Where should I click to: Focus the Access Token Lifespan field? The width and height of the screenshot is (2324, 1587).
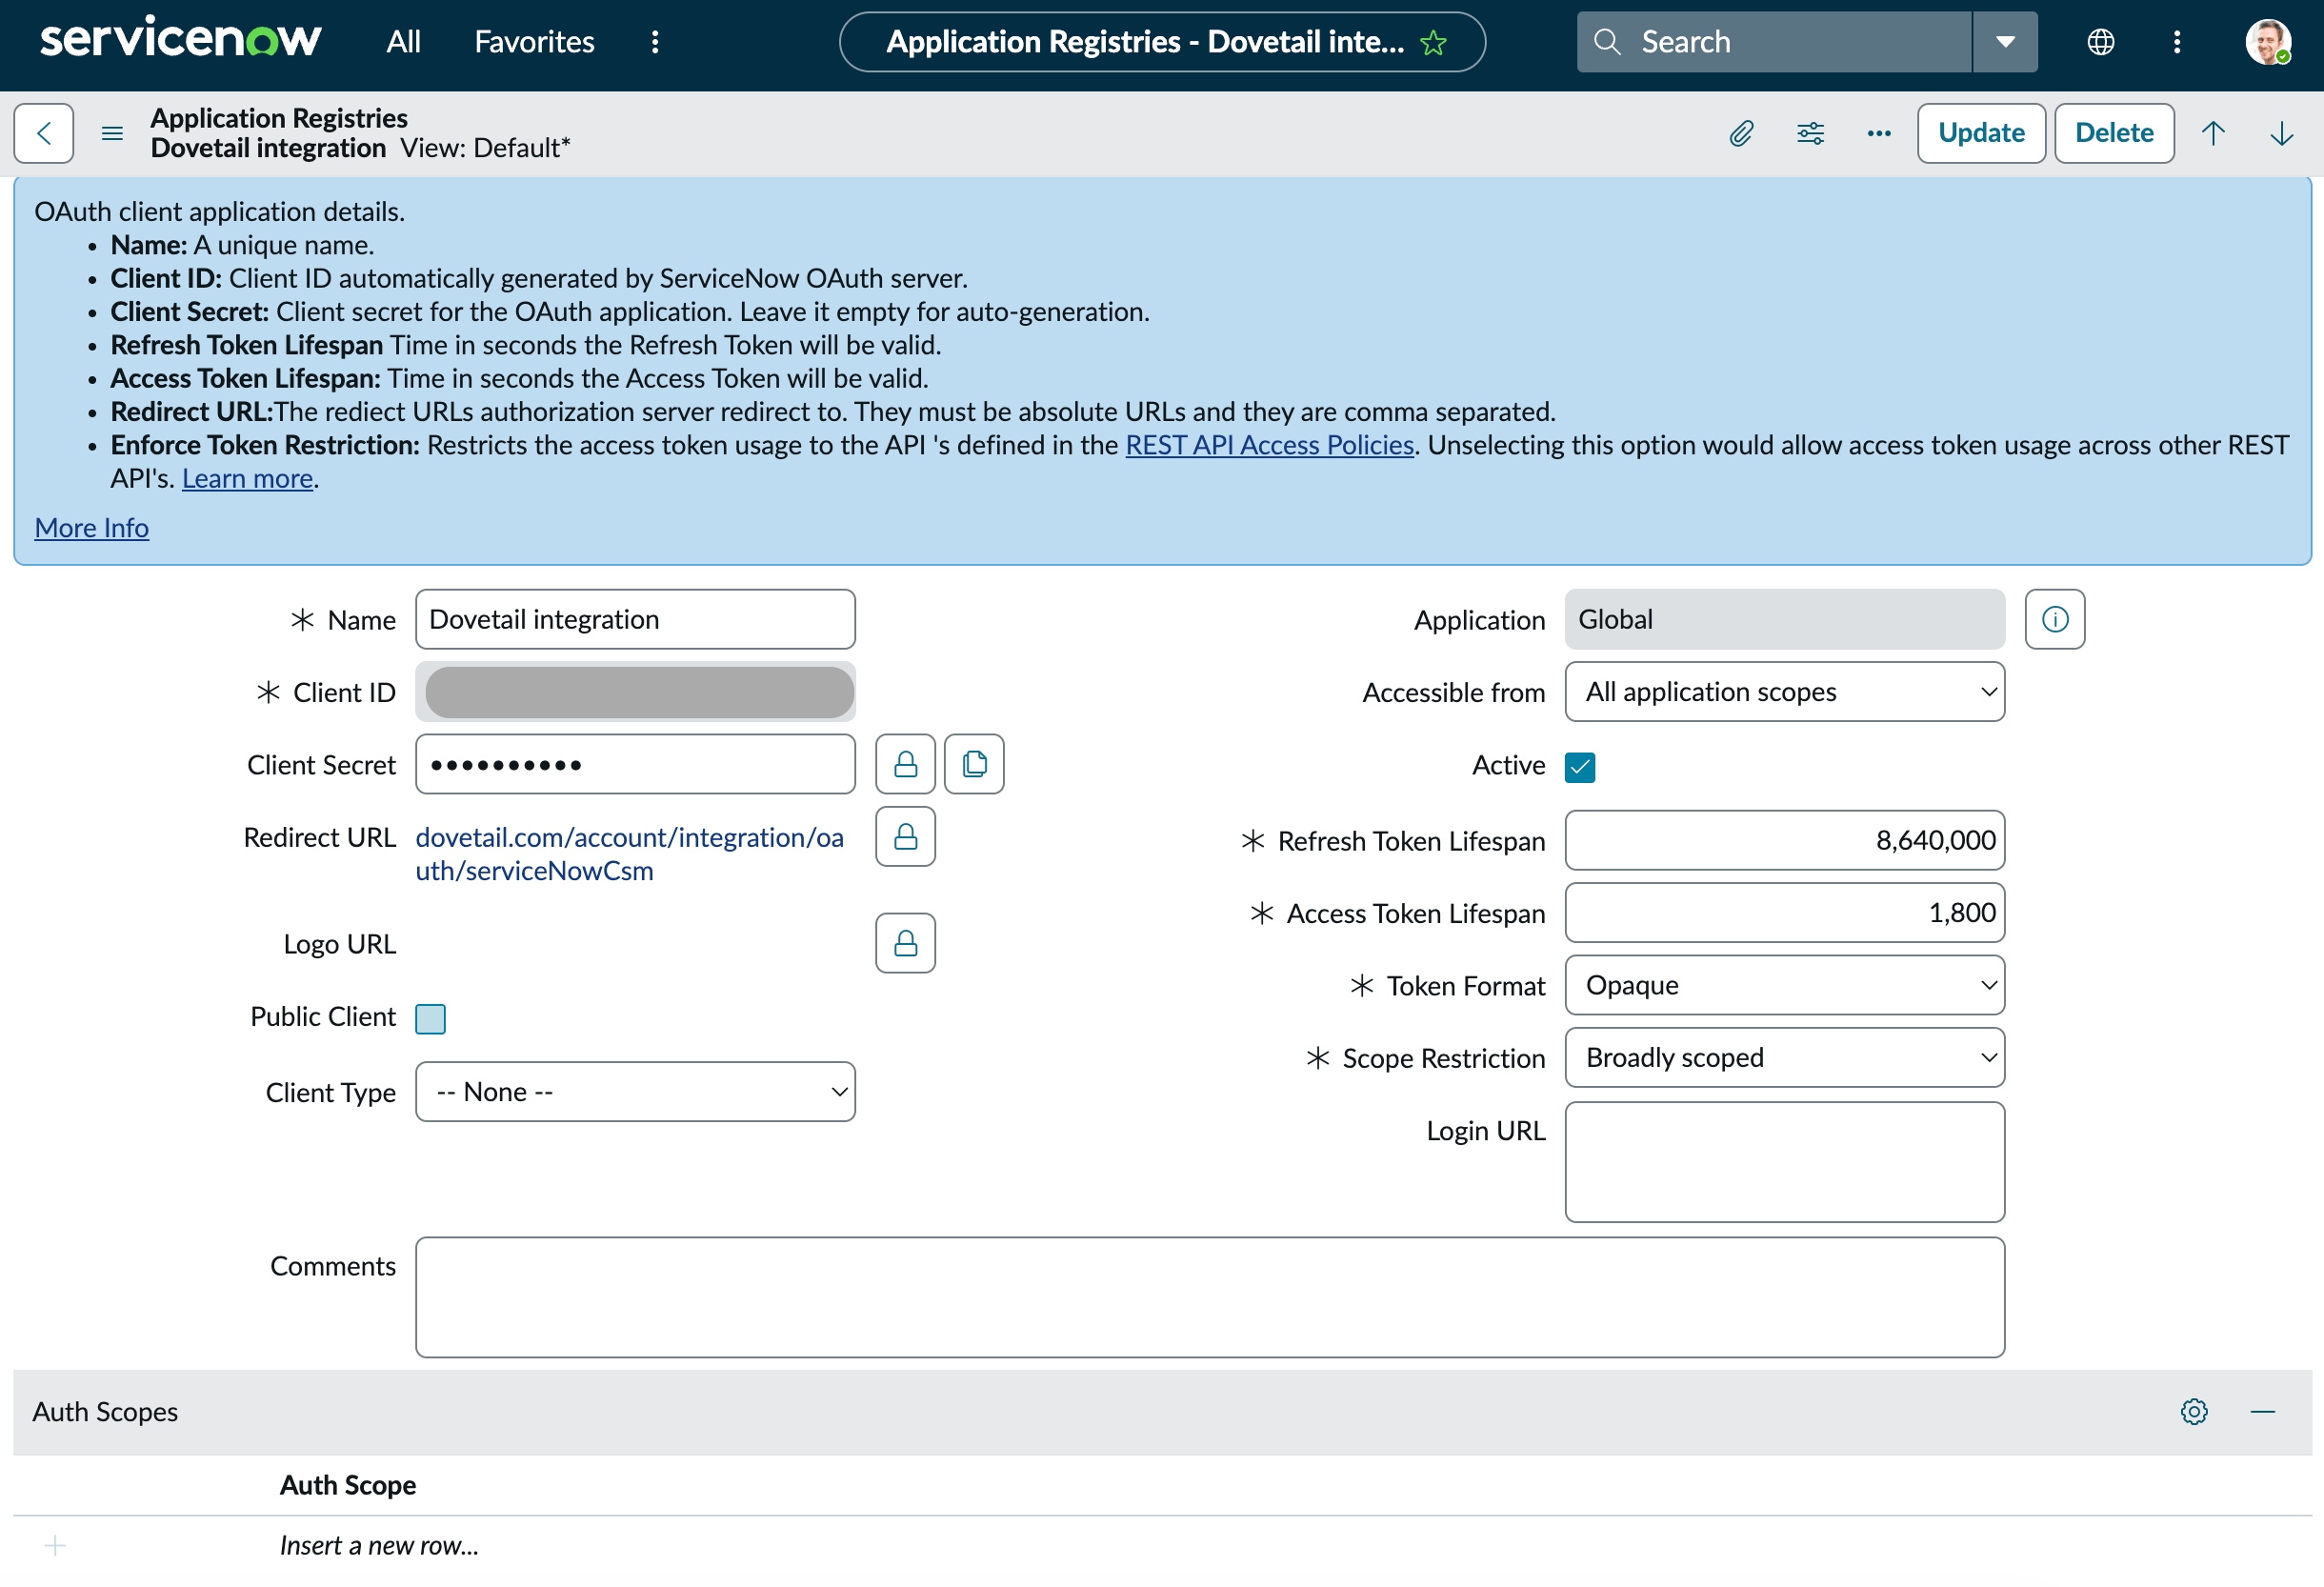[1784, 913]
